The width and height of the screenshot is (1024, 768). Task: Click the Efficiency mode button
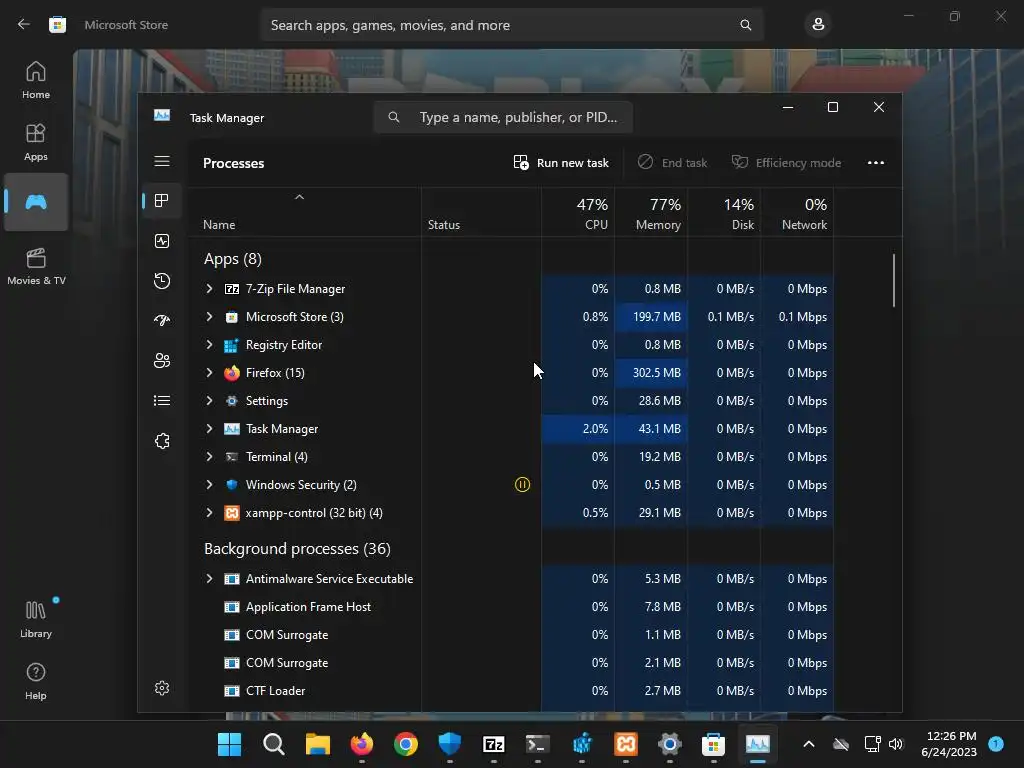tap(786, 163)
